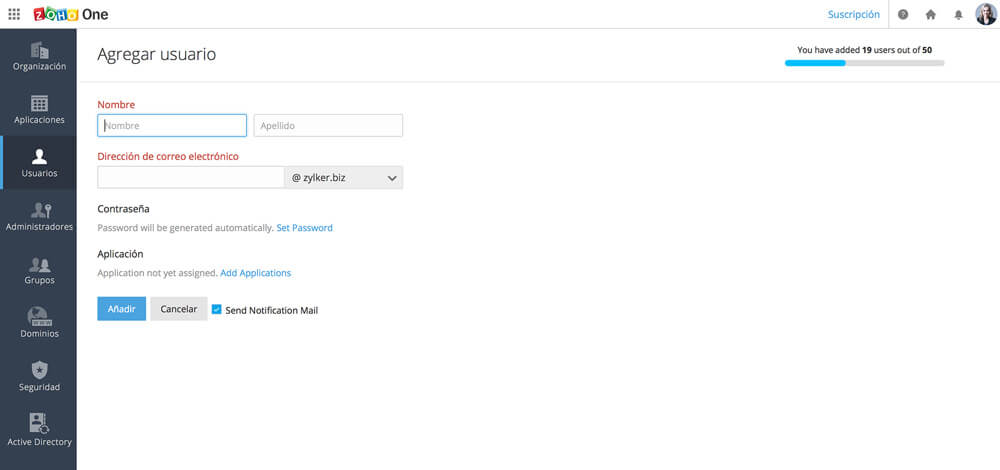The image size is (1000, 470).
Task: Click the Set Password link
Action: [x=304, y=228]
